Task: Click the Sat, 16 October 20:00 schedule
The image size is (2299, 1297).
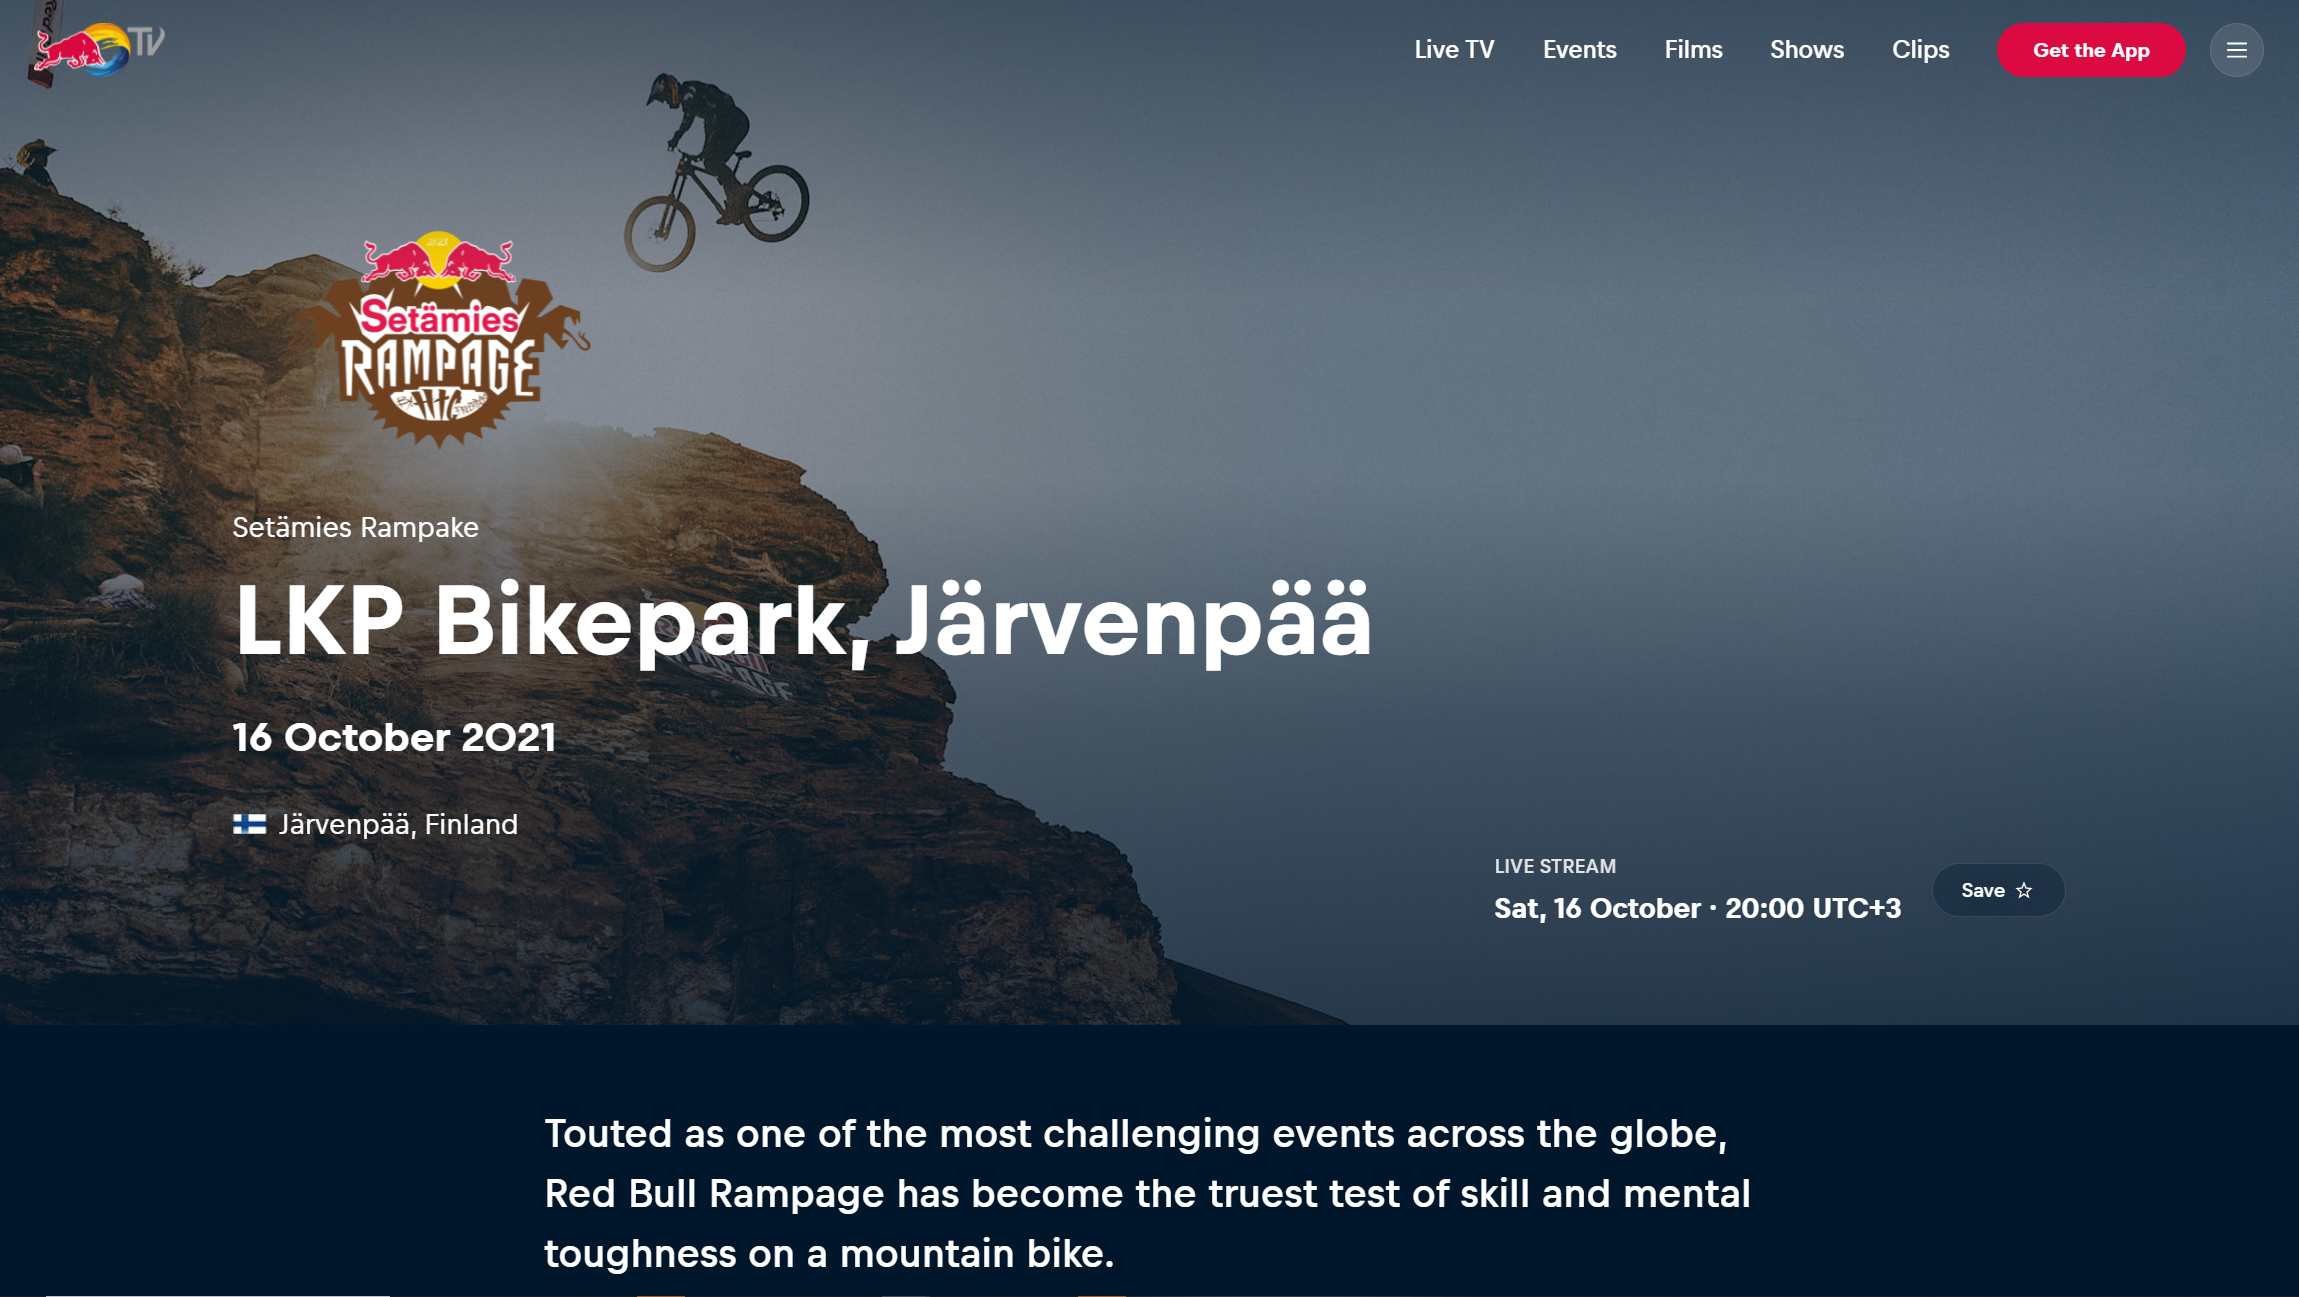Action: [1697, 908]
